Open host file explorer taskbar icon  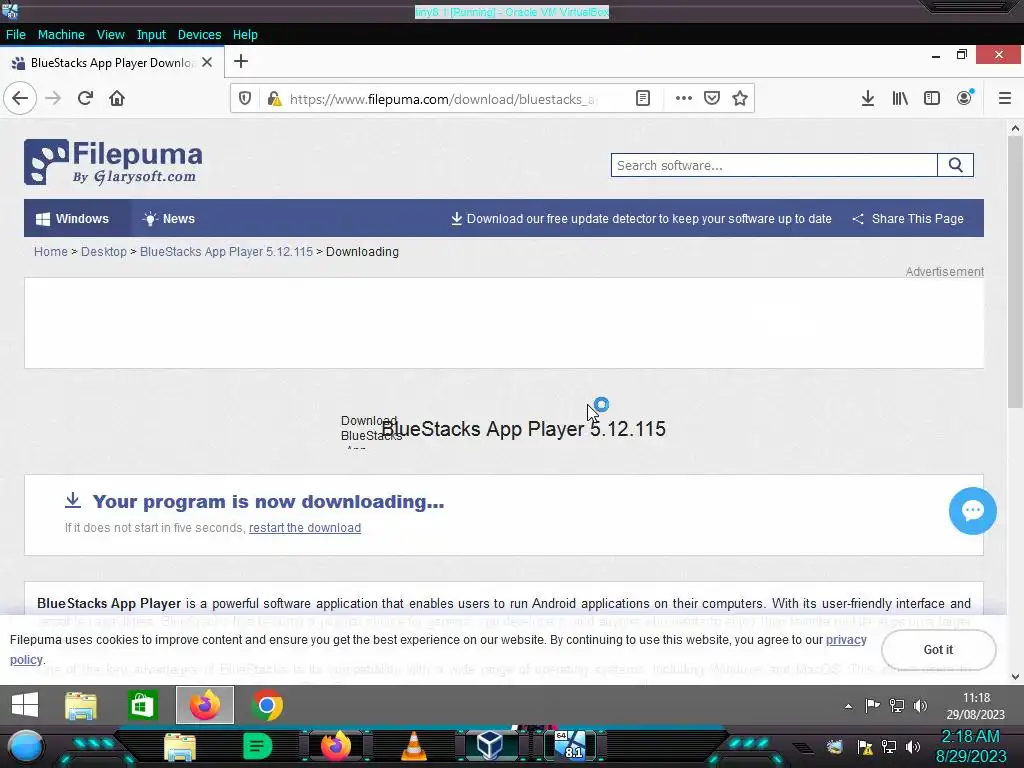[x=180, y=747]
